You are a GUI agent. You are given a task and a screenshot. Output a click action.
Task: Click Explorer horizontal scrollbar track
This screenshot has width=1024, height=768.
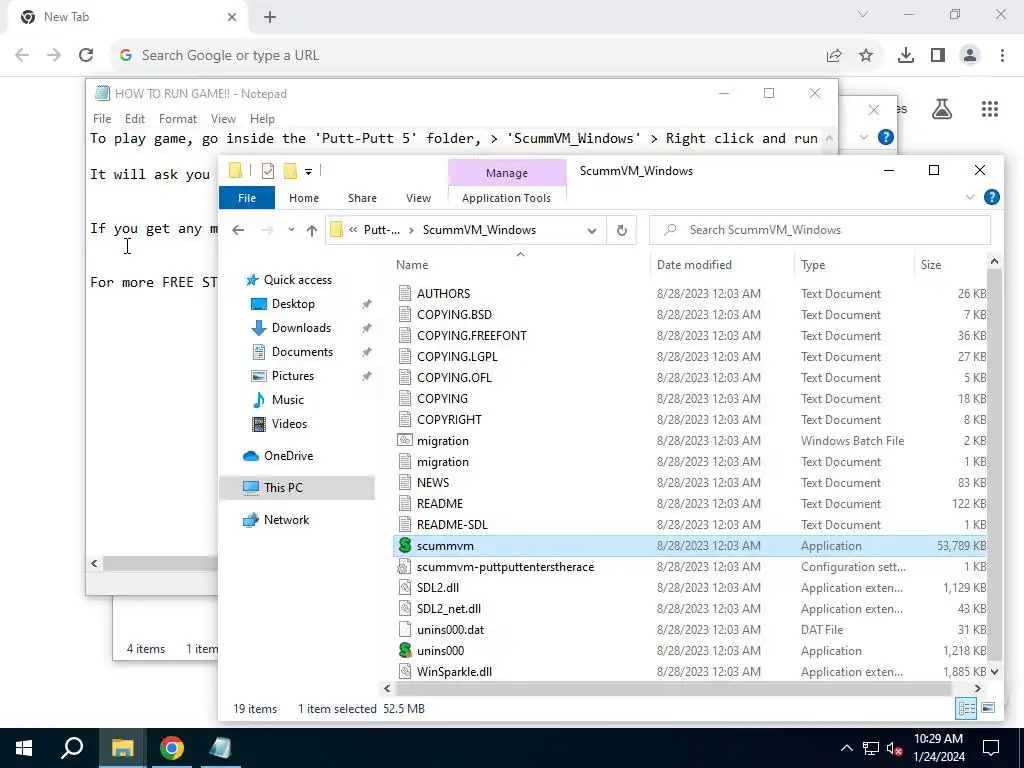click(673, 688)
